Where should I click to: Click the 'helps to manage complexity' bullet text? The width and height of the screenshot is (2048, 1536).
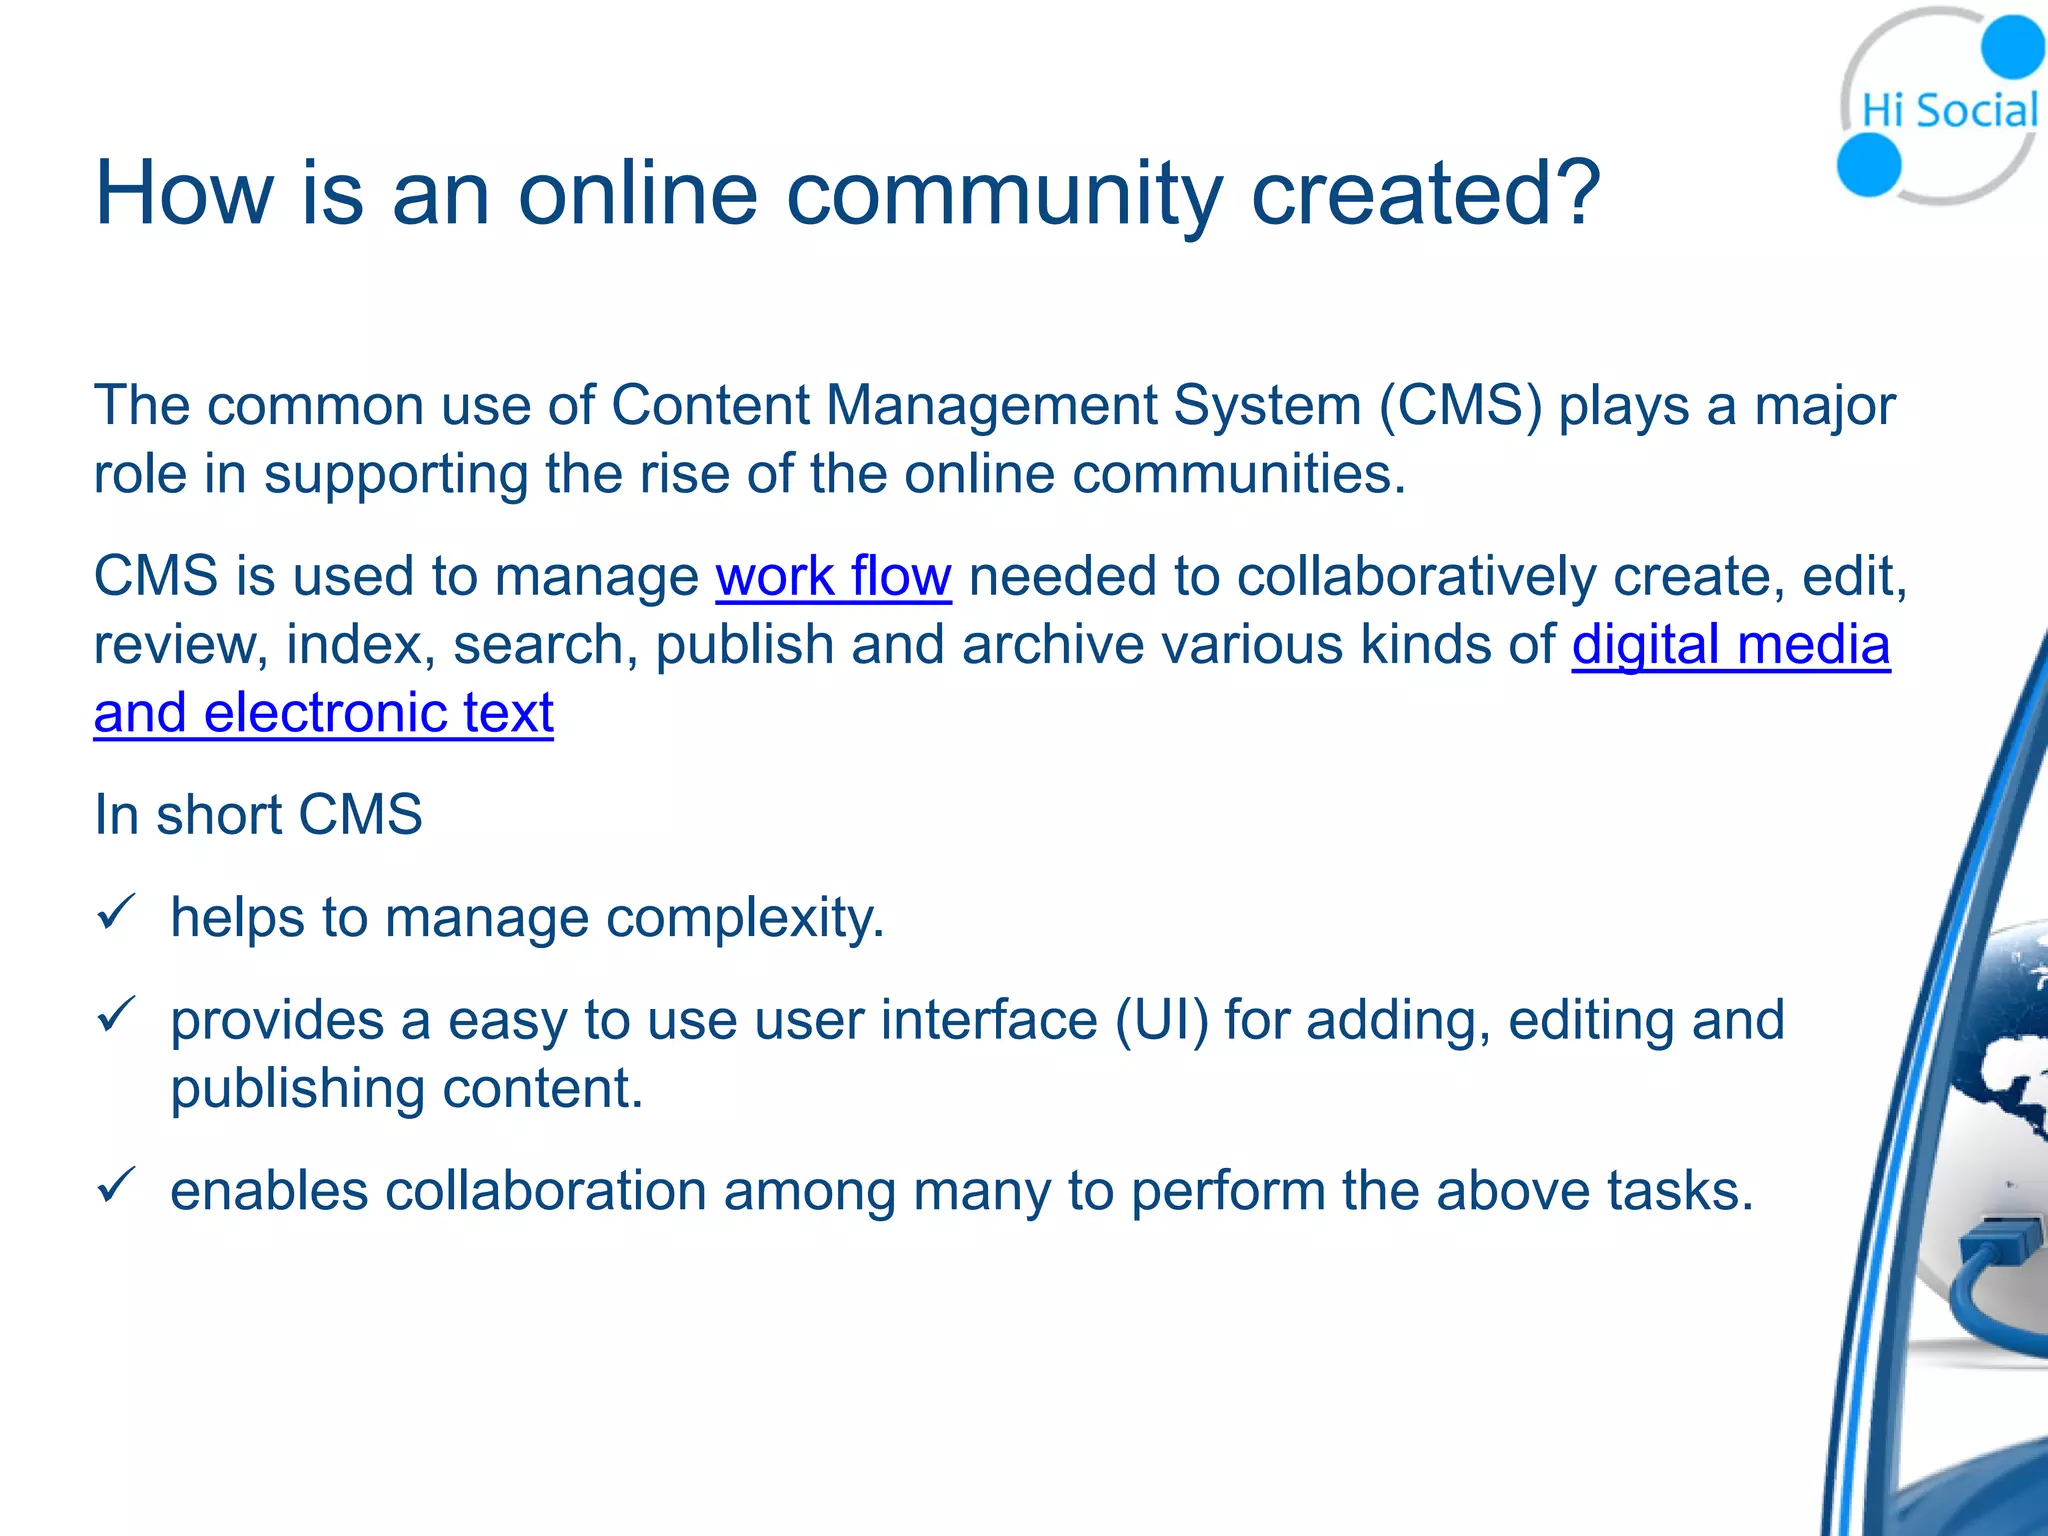coord(527,917)
